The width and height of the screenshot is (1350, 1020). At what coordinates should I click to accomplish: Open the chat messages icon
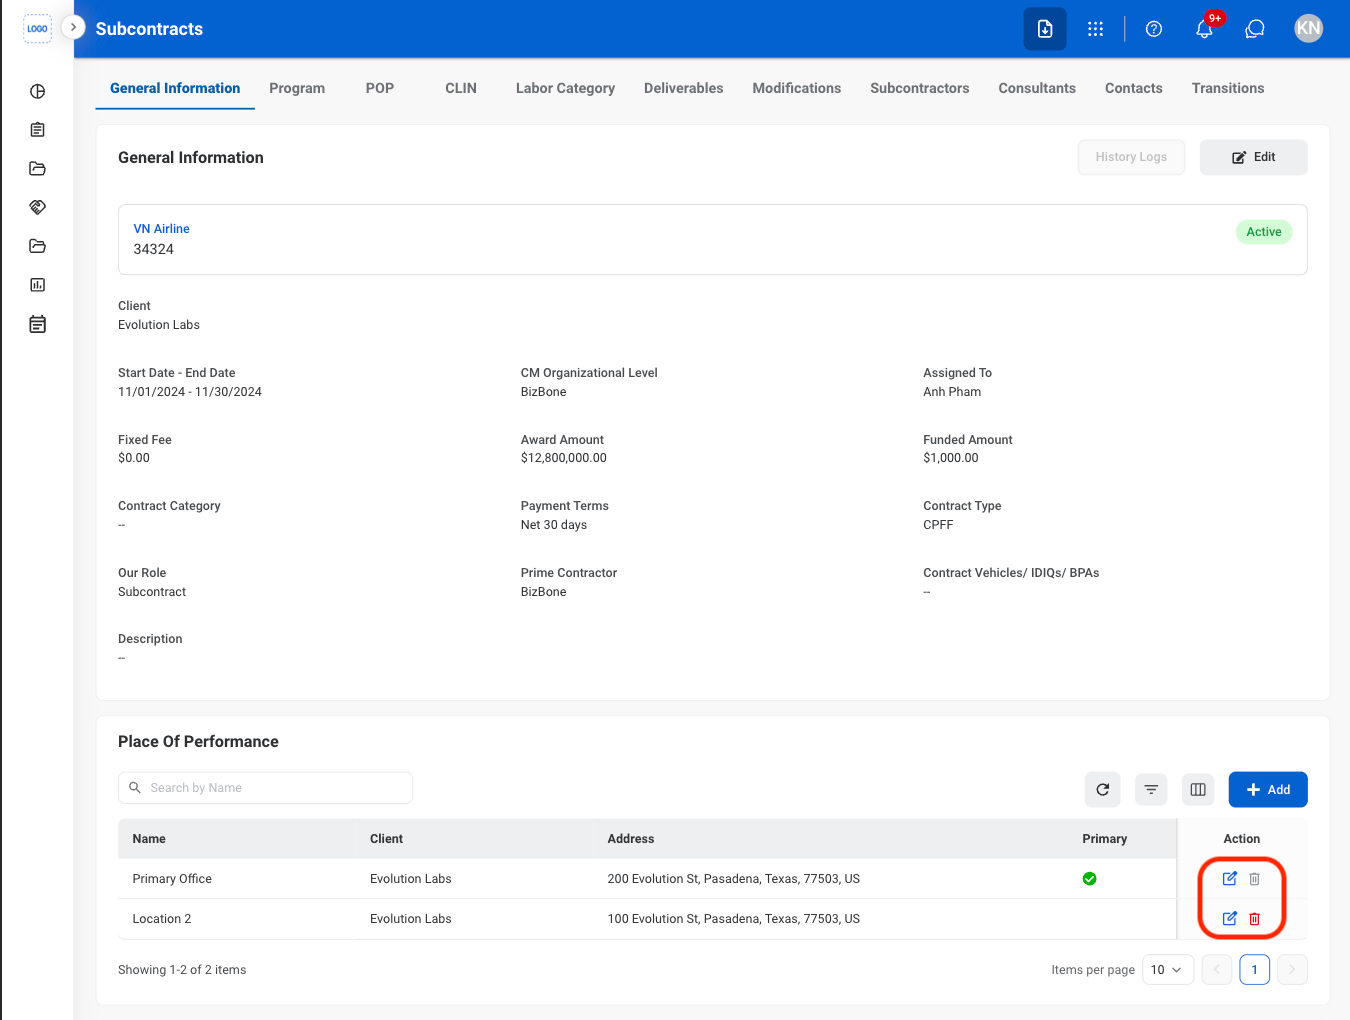pyautogui.click(x=1255, y=29)
